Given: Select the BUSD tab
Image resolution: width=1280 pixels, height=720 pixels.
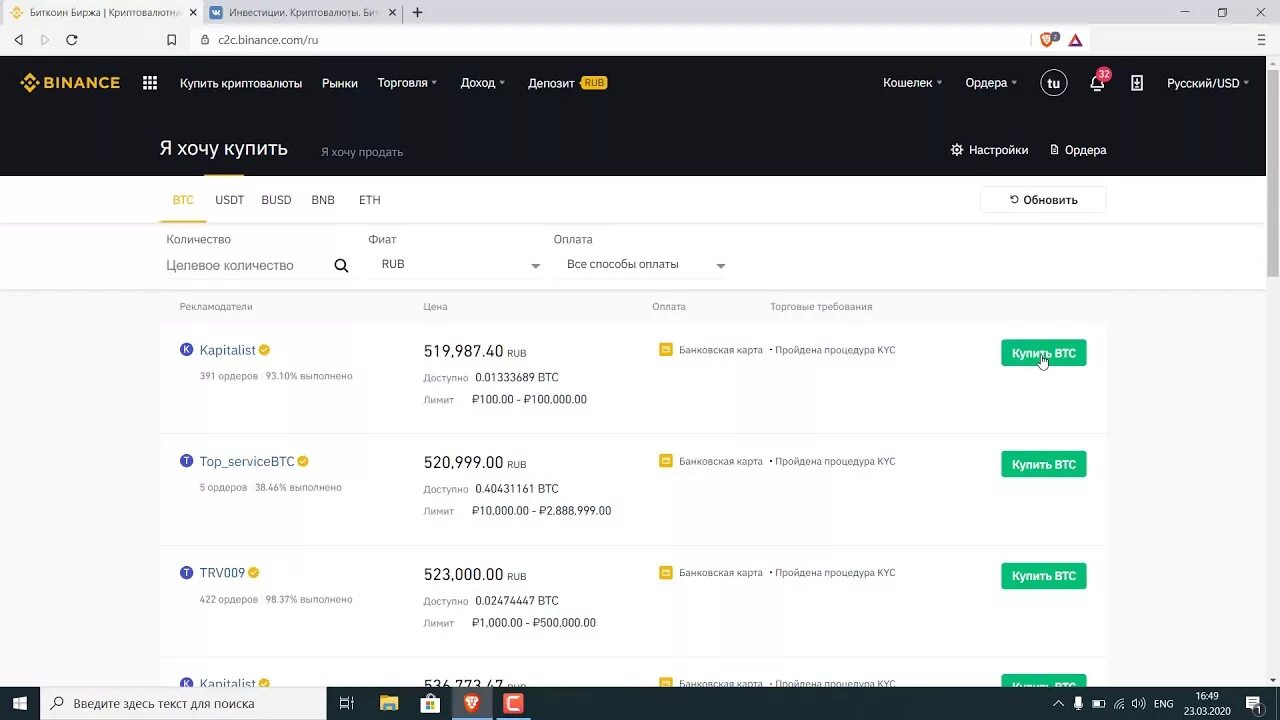Looking at the screenshot, I should click(x=276, y=200).
